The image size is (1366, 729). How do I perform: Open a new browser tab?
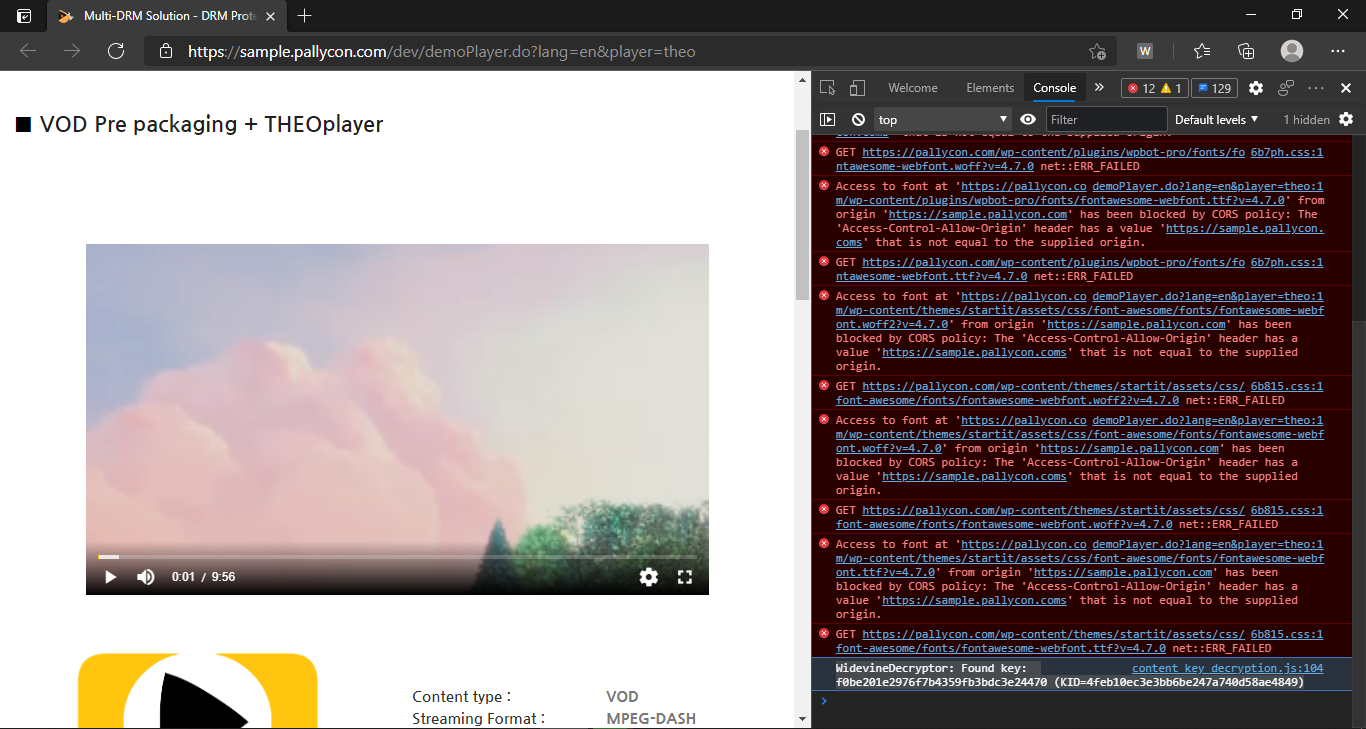(305, 16)
